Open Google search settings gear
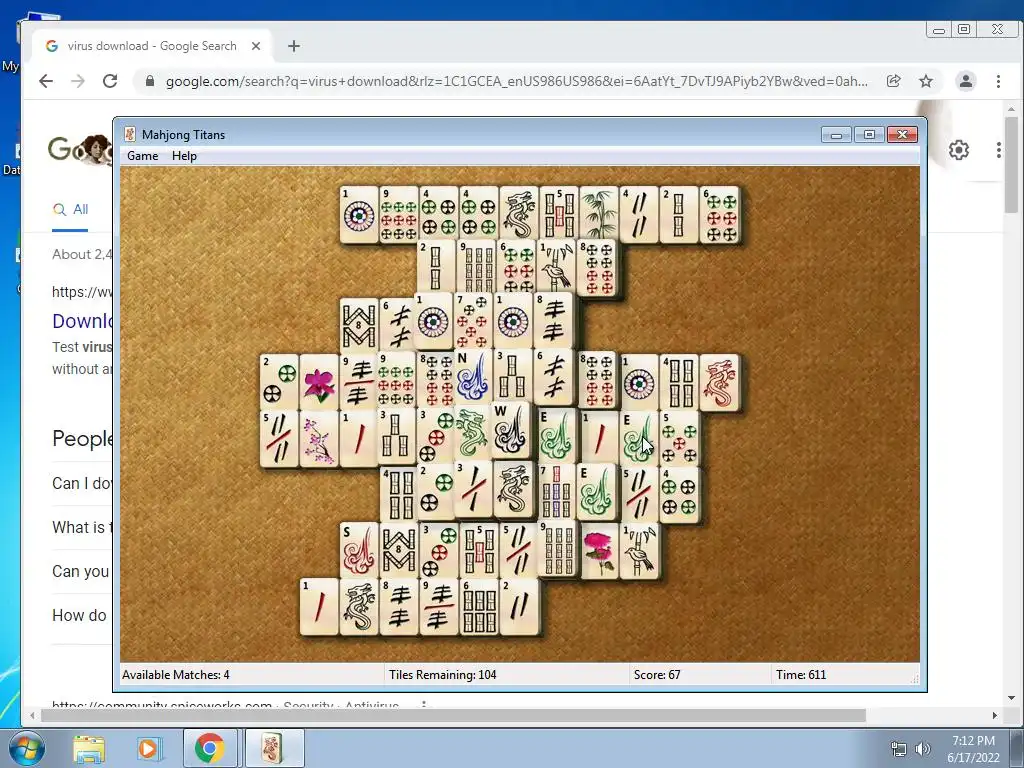 pos(959,150)
